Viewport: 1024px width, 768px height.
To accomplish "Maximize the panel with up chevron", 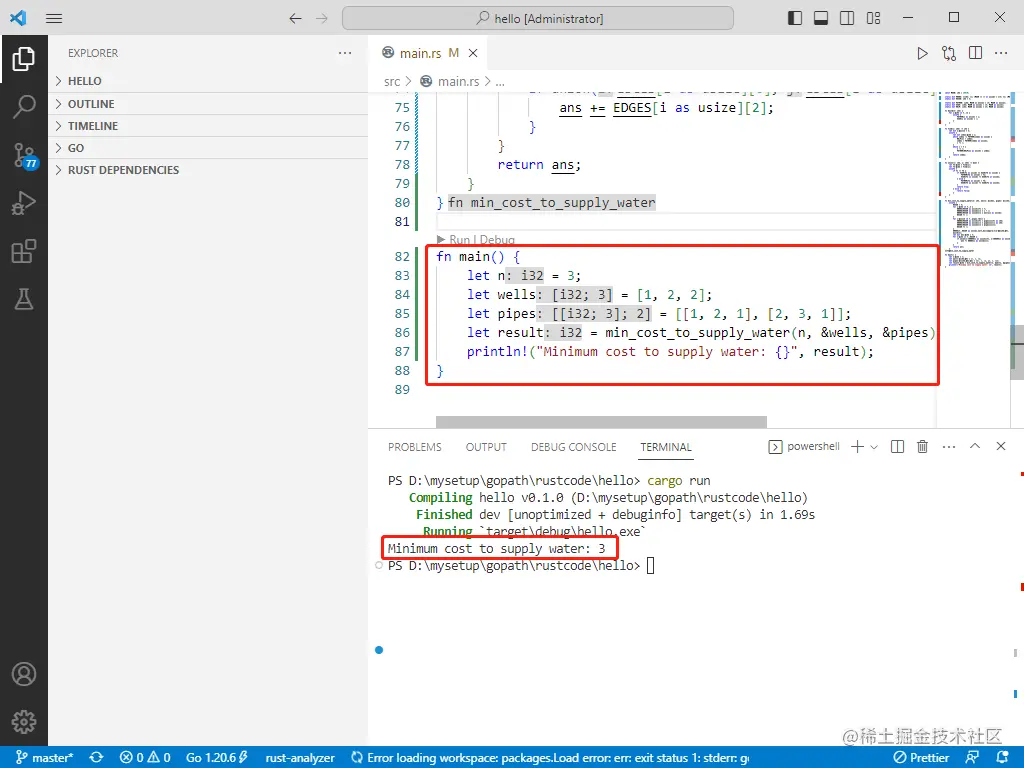I will (975, 446).
